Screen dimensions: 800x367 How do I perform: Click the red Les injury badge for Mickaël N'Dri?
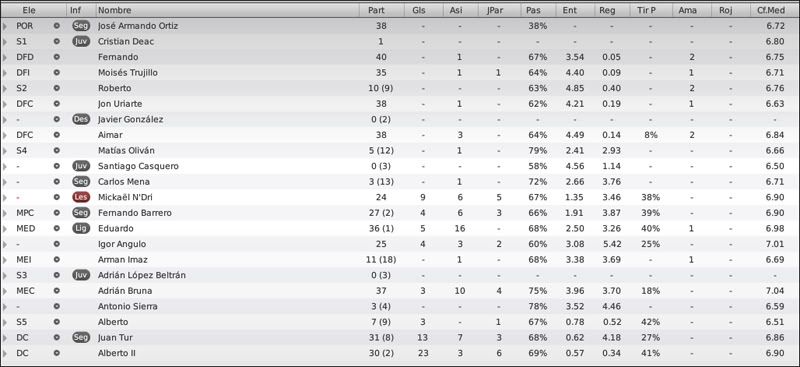click(81, 197)
